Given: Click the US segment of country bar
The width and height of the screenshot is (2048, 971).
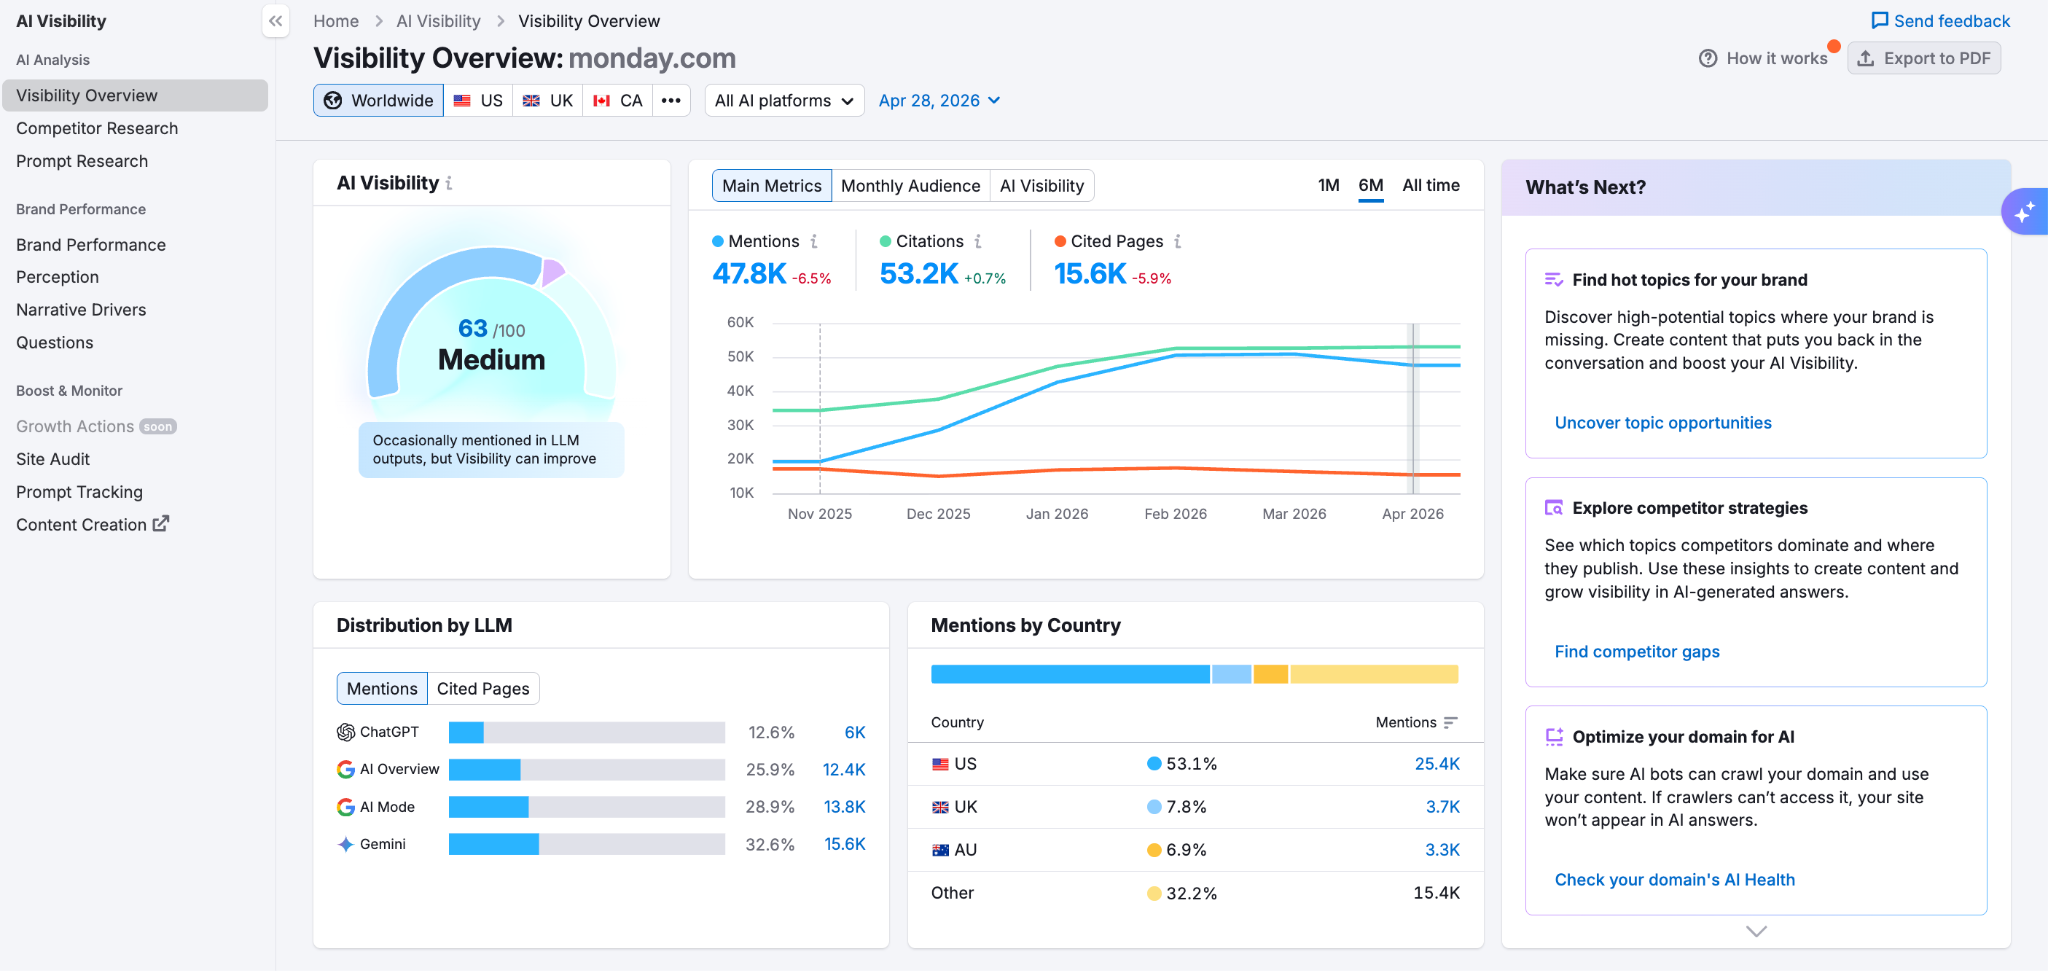Looking at the screenshot, I should pyautogui.click(x=1070, y=674).
